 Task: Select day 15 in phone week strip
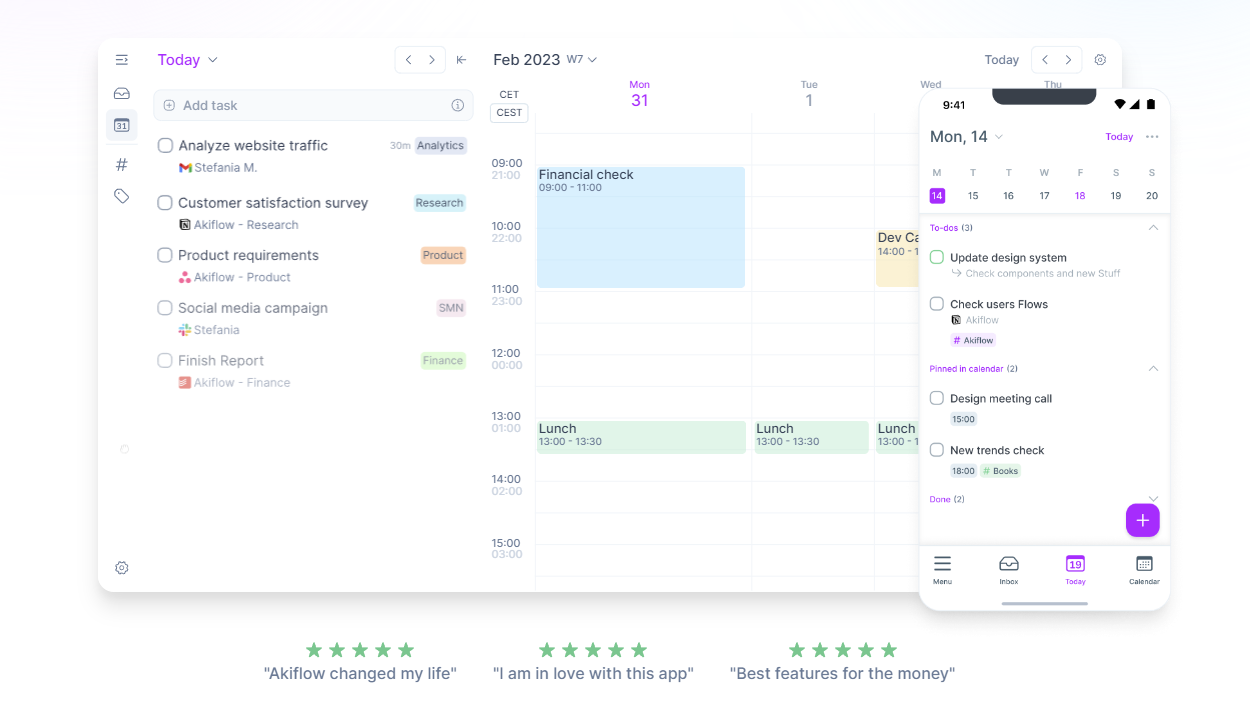973,196
